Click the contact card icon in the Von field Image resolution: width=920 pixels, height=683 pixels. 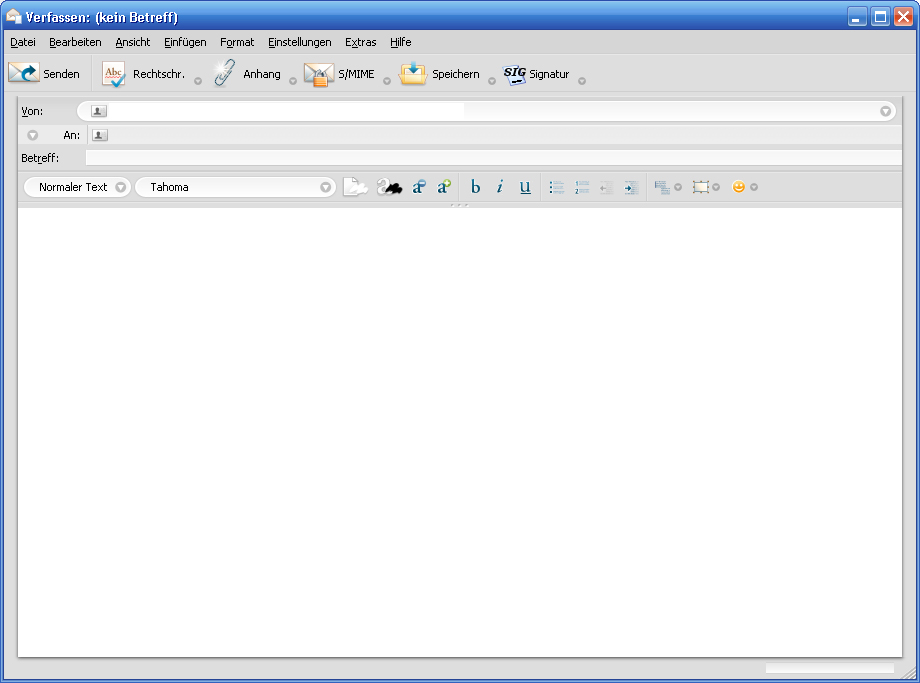99,111
